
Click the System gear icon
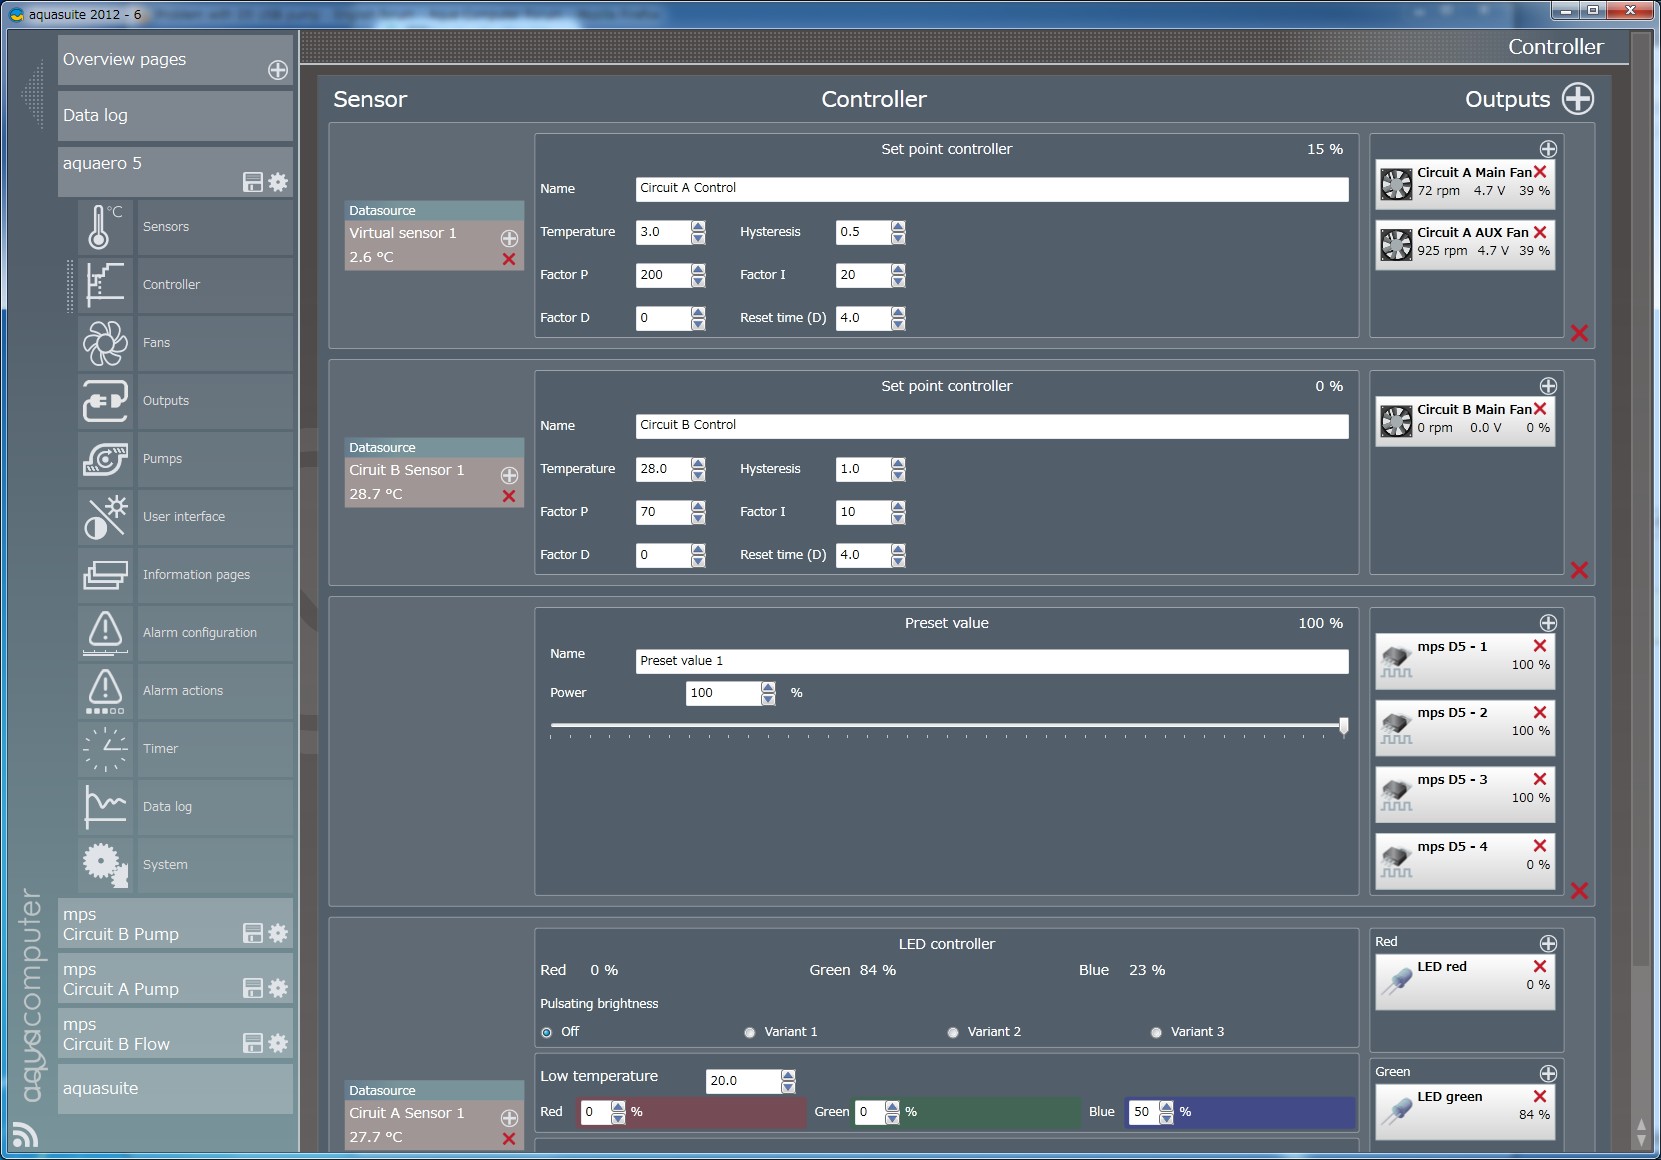(105, 865)
